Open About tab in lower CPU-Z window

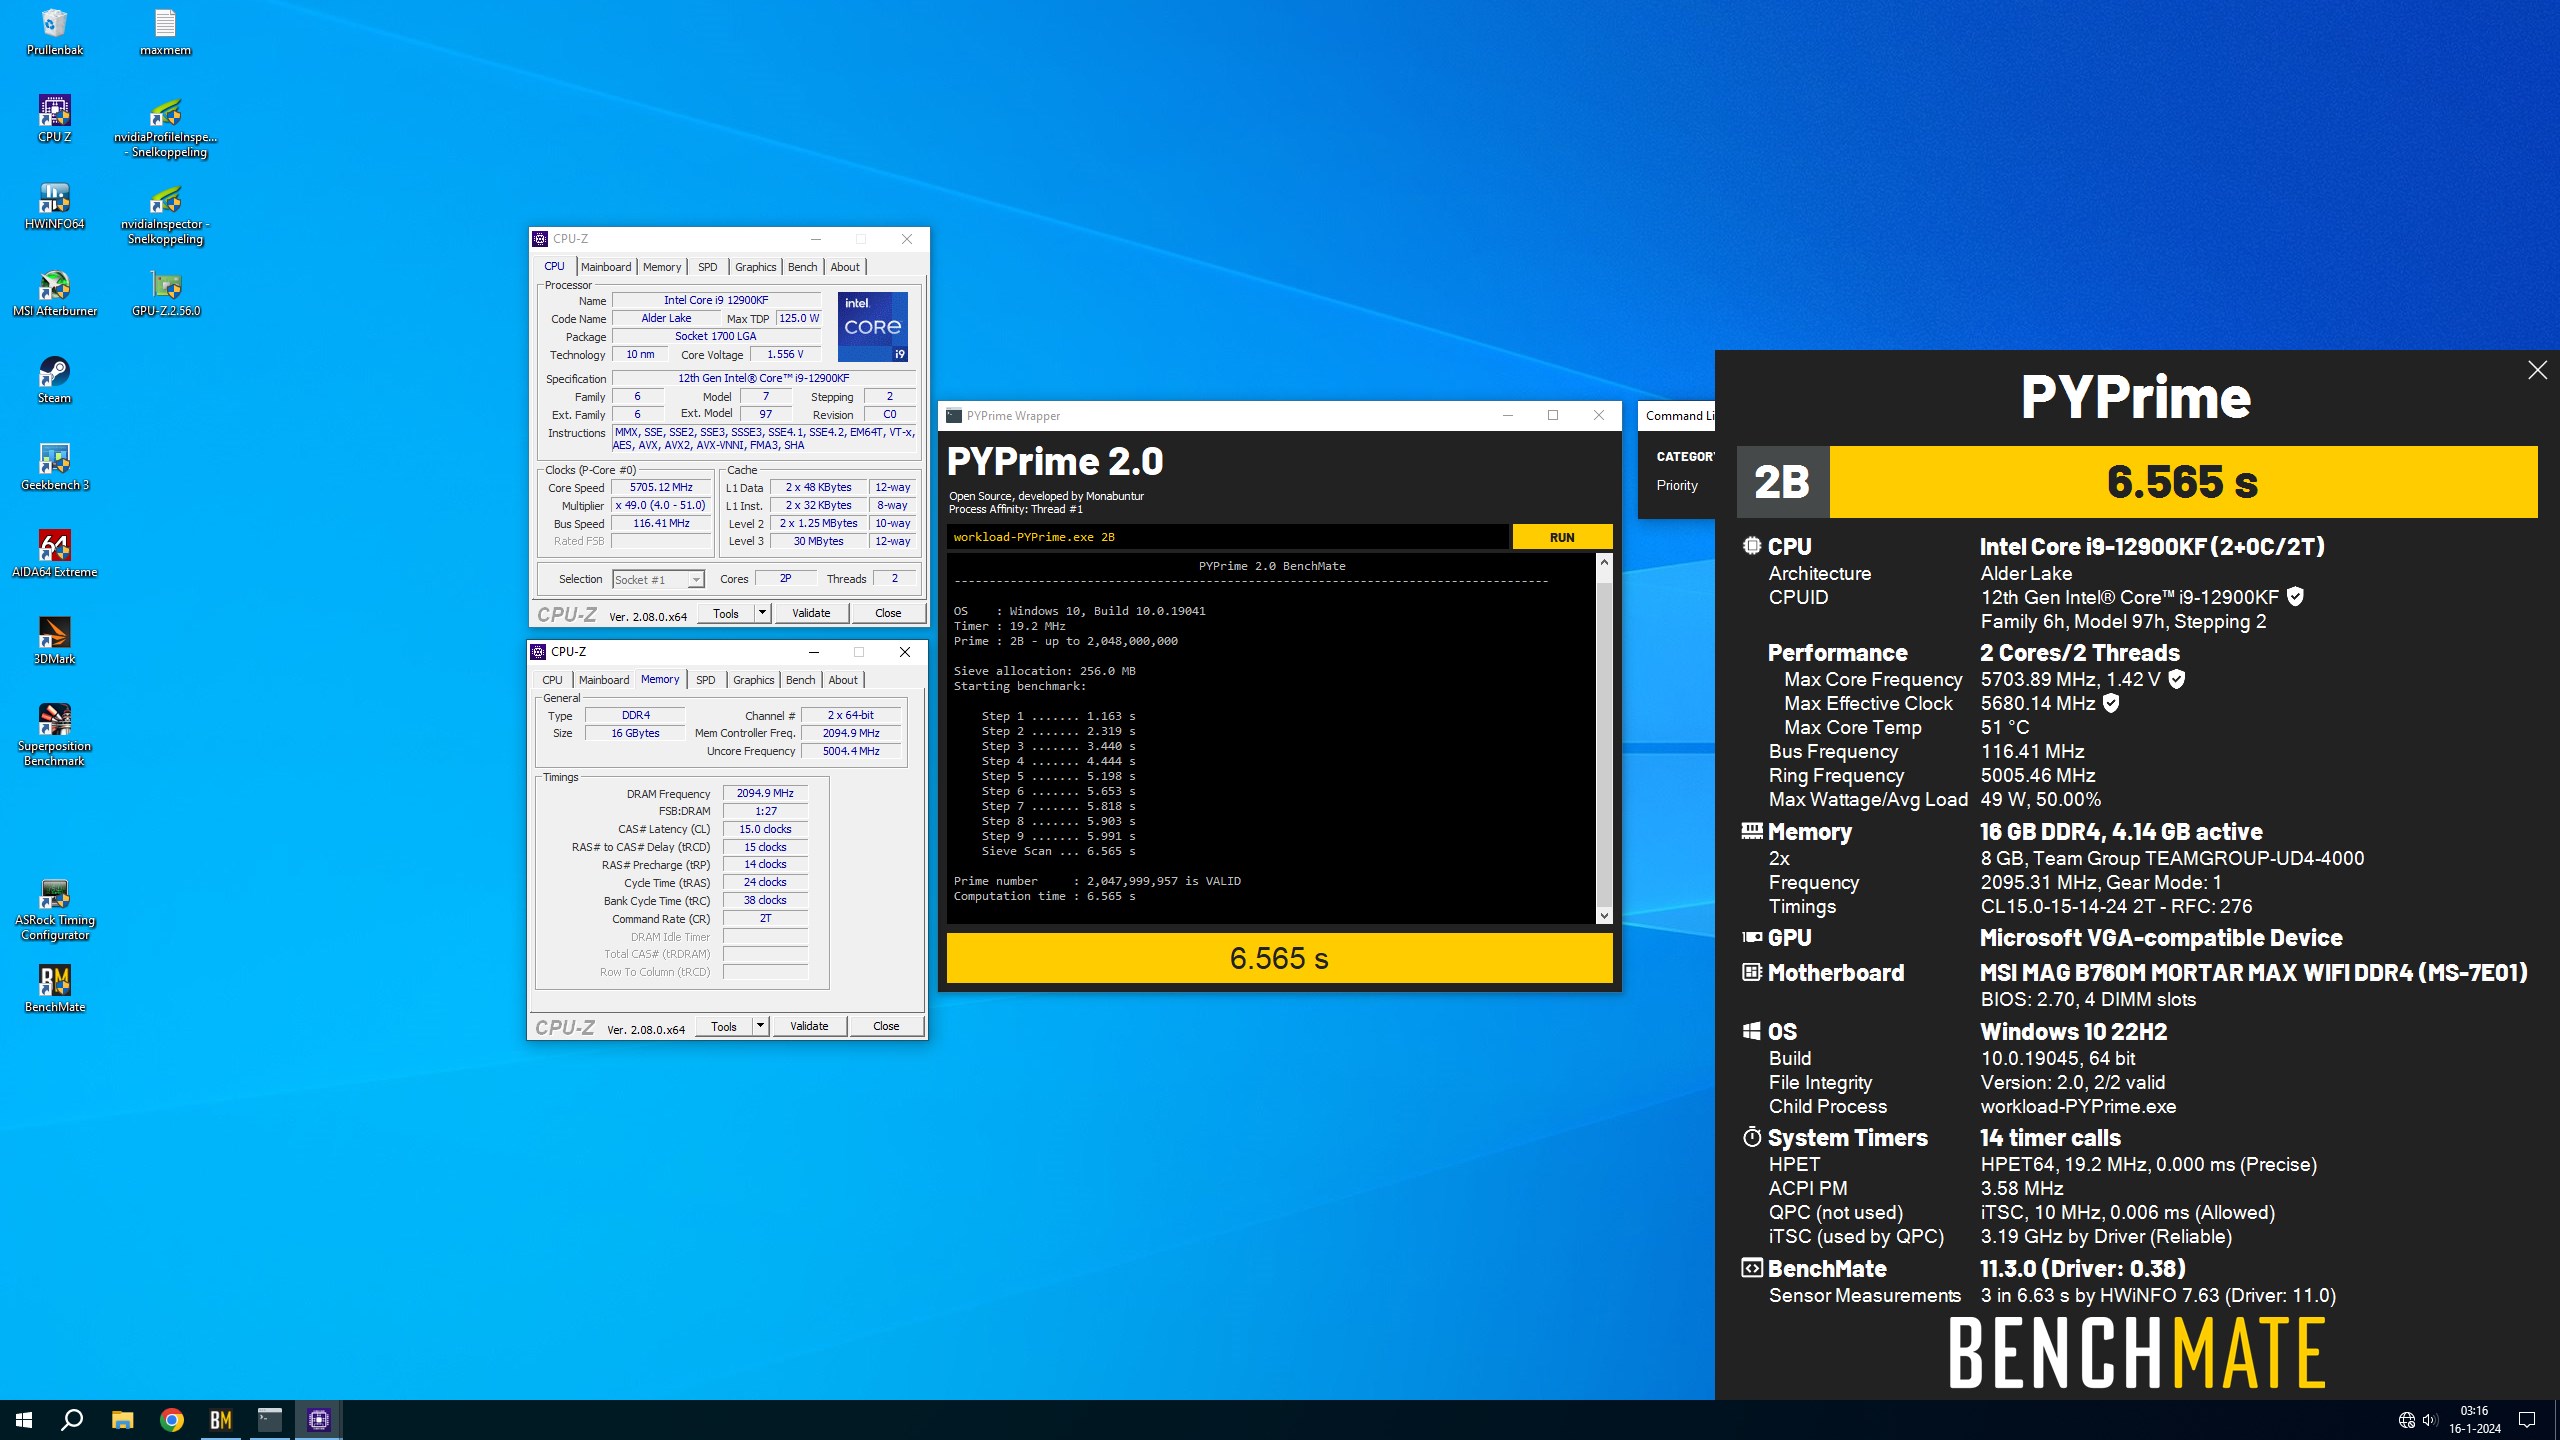click(843, 680)
